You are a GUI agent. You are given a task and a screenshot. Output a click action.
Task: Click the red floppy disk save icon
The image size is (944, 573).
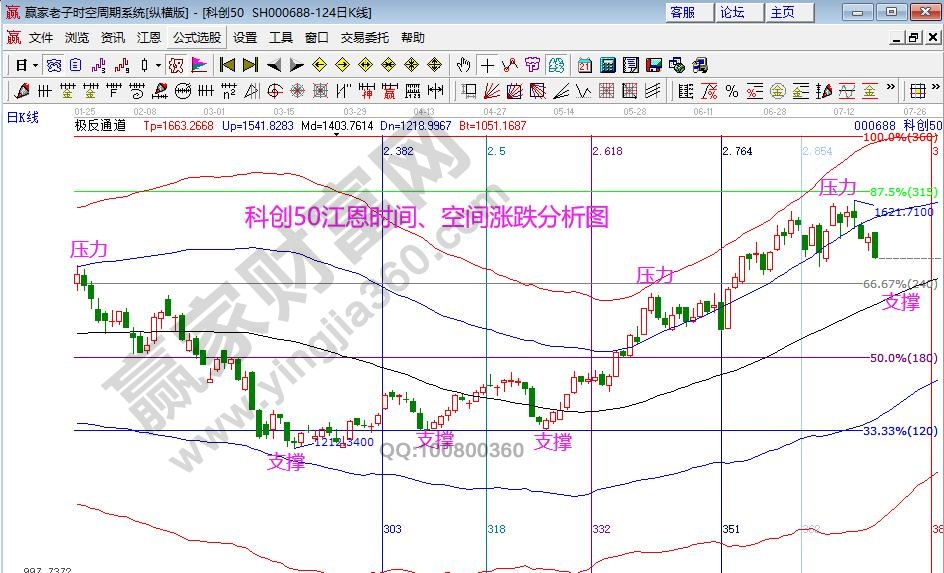654,65
